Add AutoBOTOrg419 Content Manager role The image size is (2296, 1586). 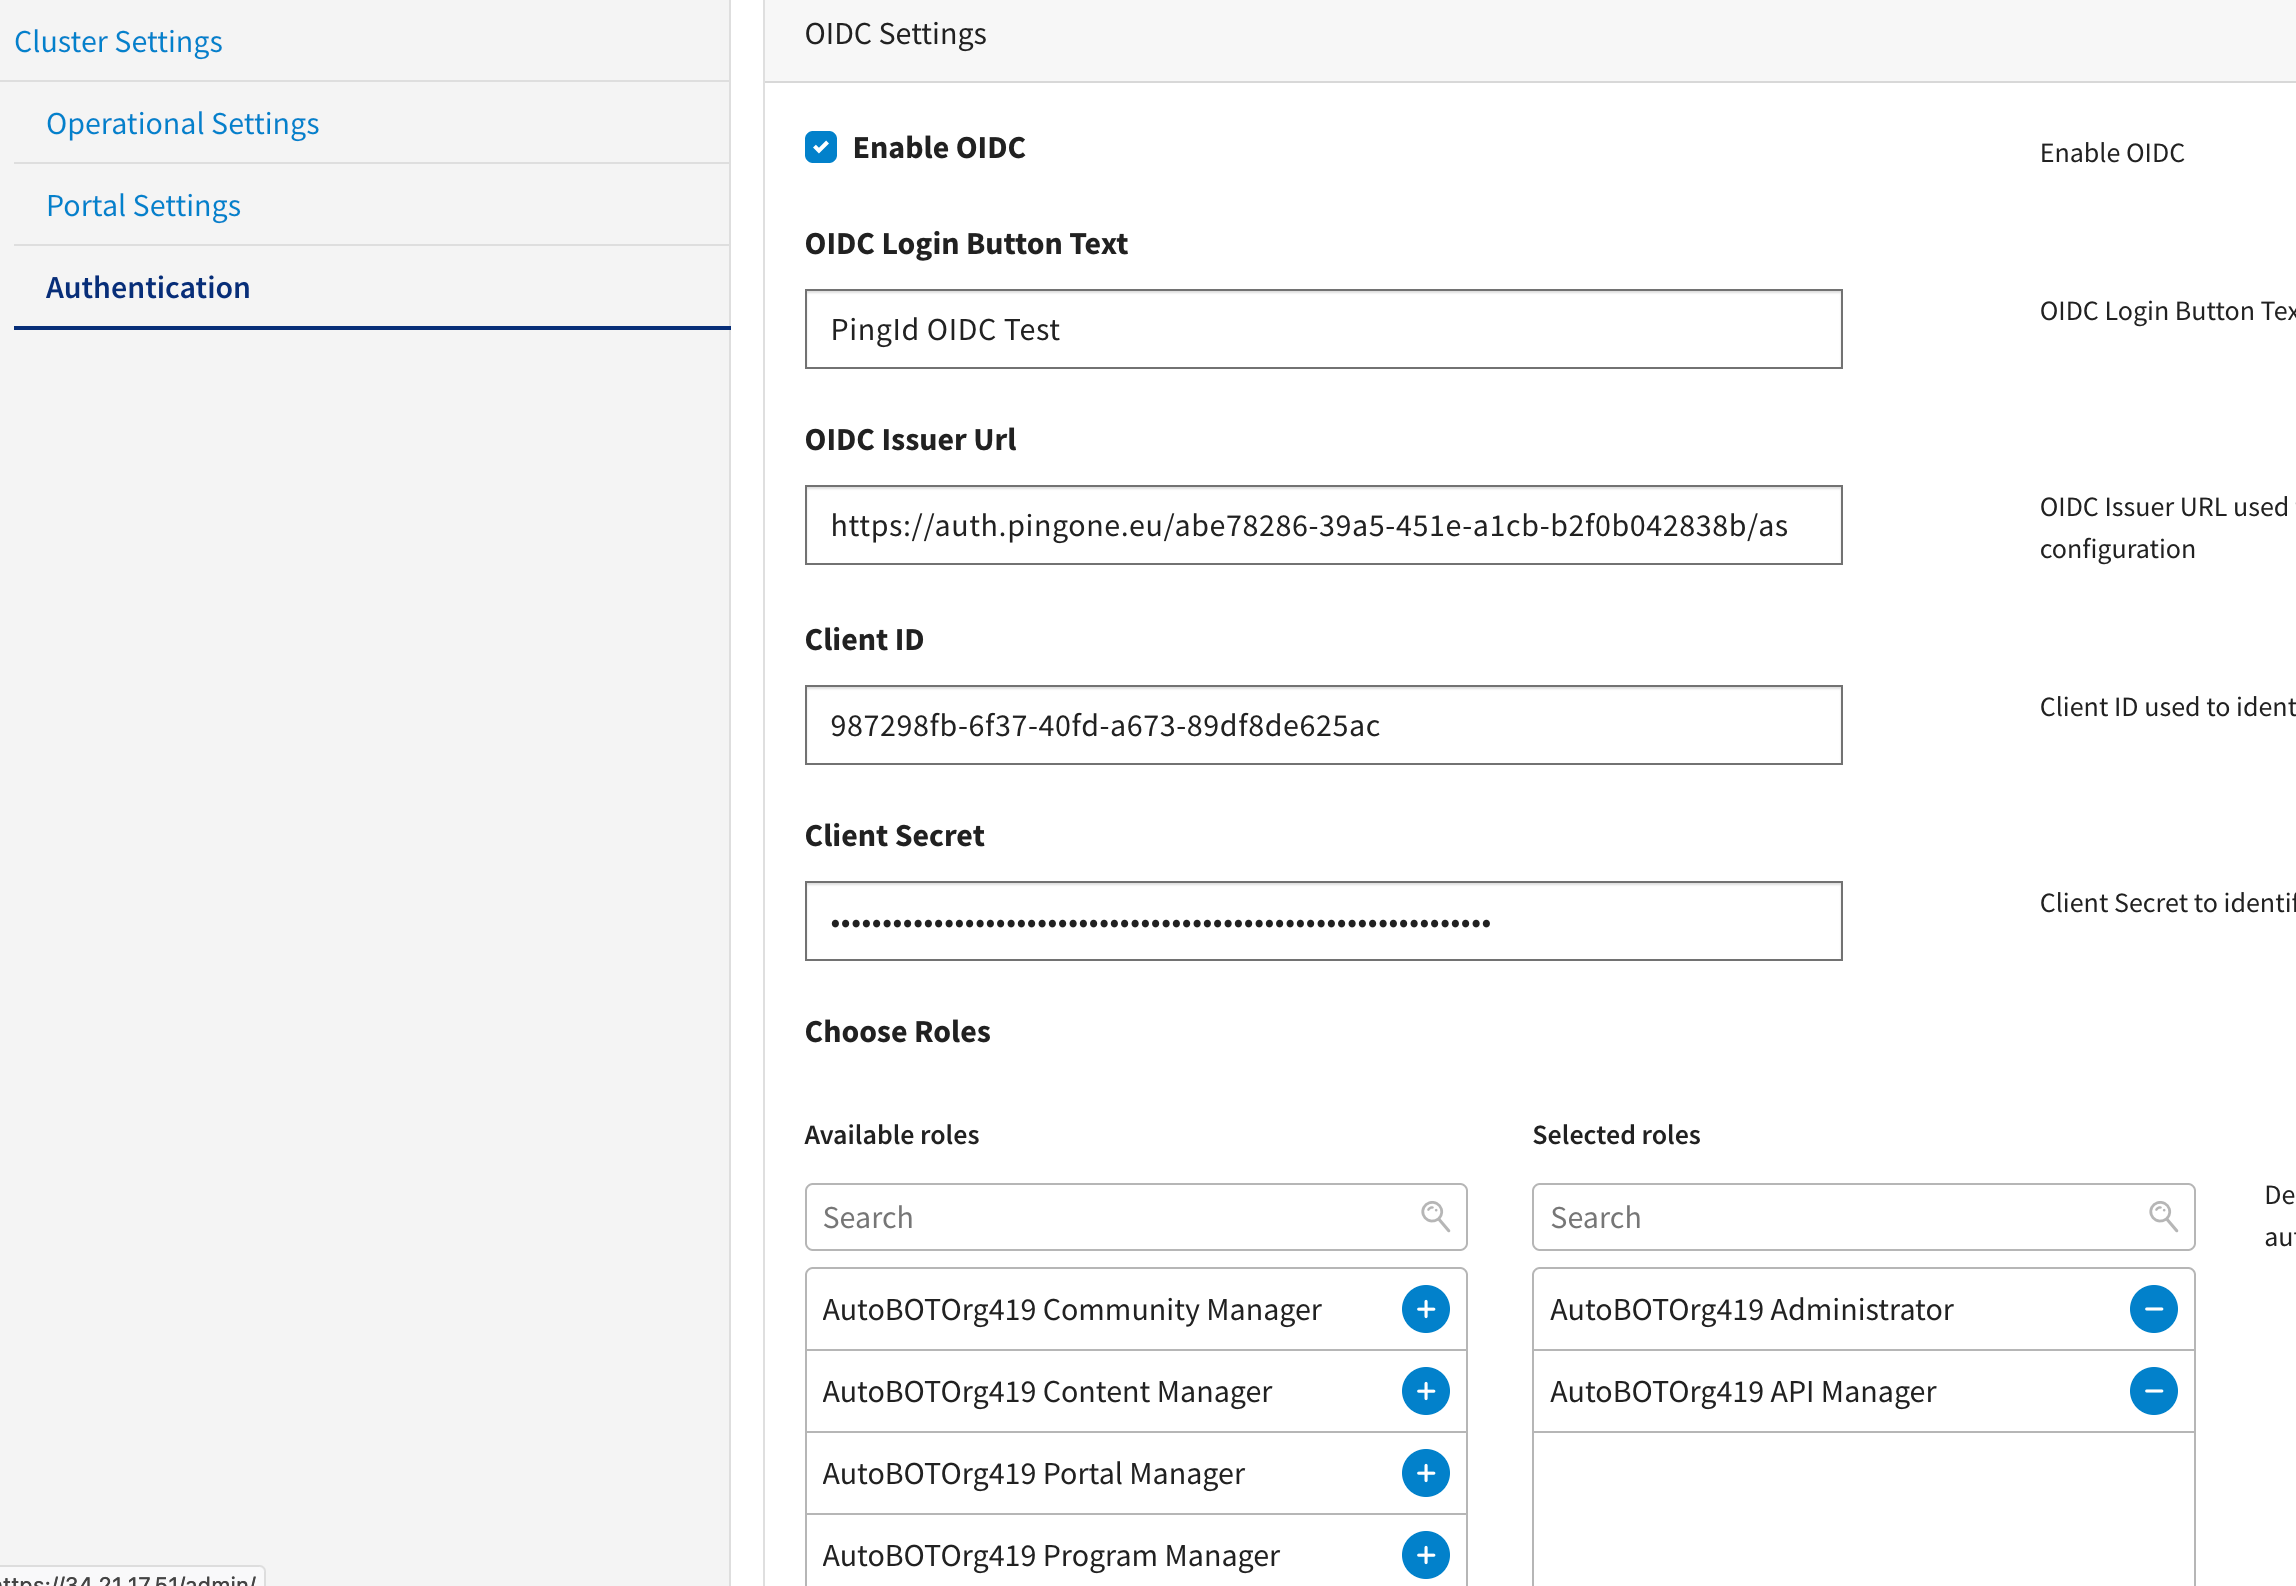[x=1425, y=1391]
